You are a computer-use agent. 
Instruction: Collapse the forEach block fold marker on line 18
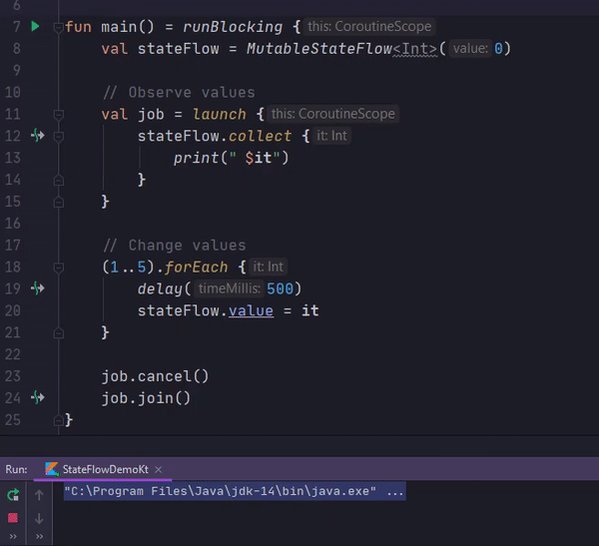[x=58, y=267]
